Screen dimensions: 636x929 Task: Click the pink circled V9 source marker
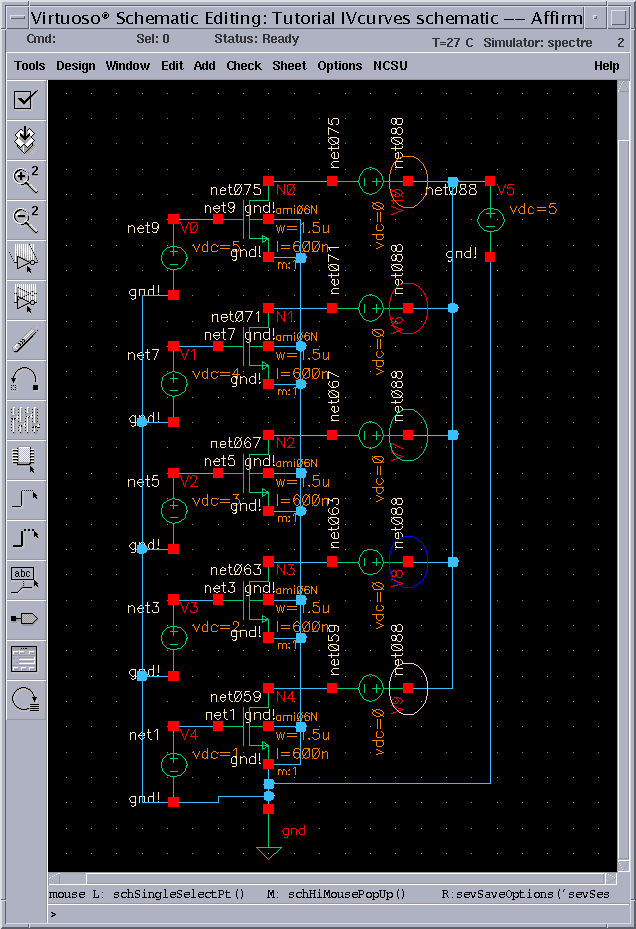point(408,688)
